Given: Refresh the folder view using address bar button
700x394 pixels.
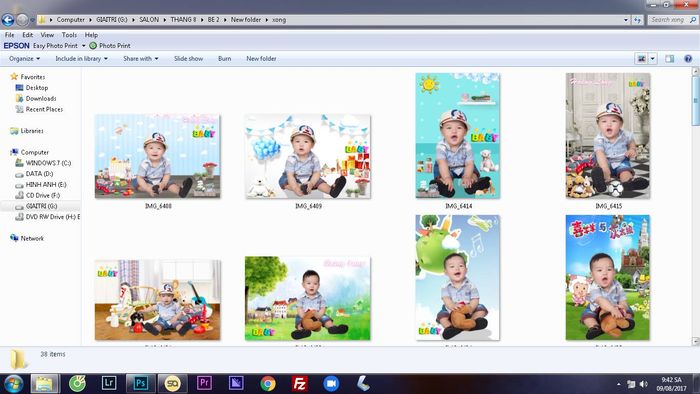Looking at the screenshot, I should coord(637,20).
